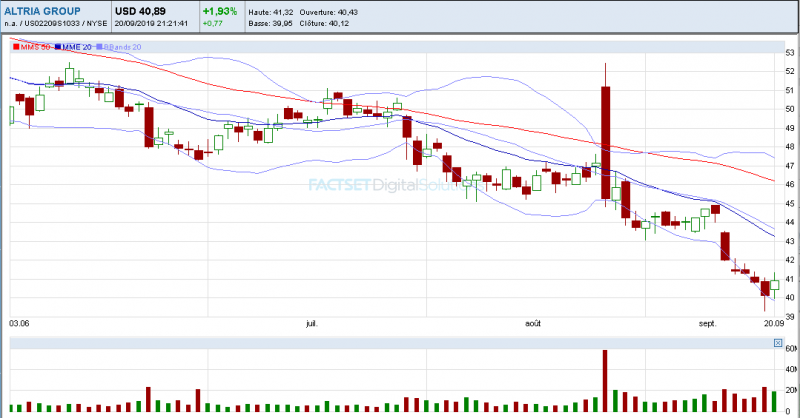The image size is (800, 418).
Task: Toggle the MME 20 legend entry
Action: coord(73,47)
